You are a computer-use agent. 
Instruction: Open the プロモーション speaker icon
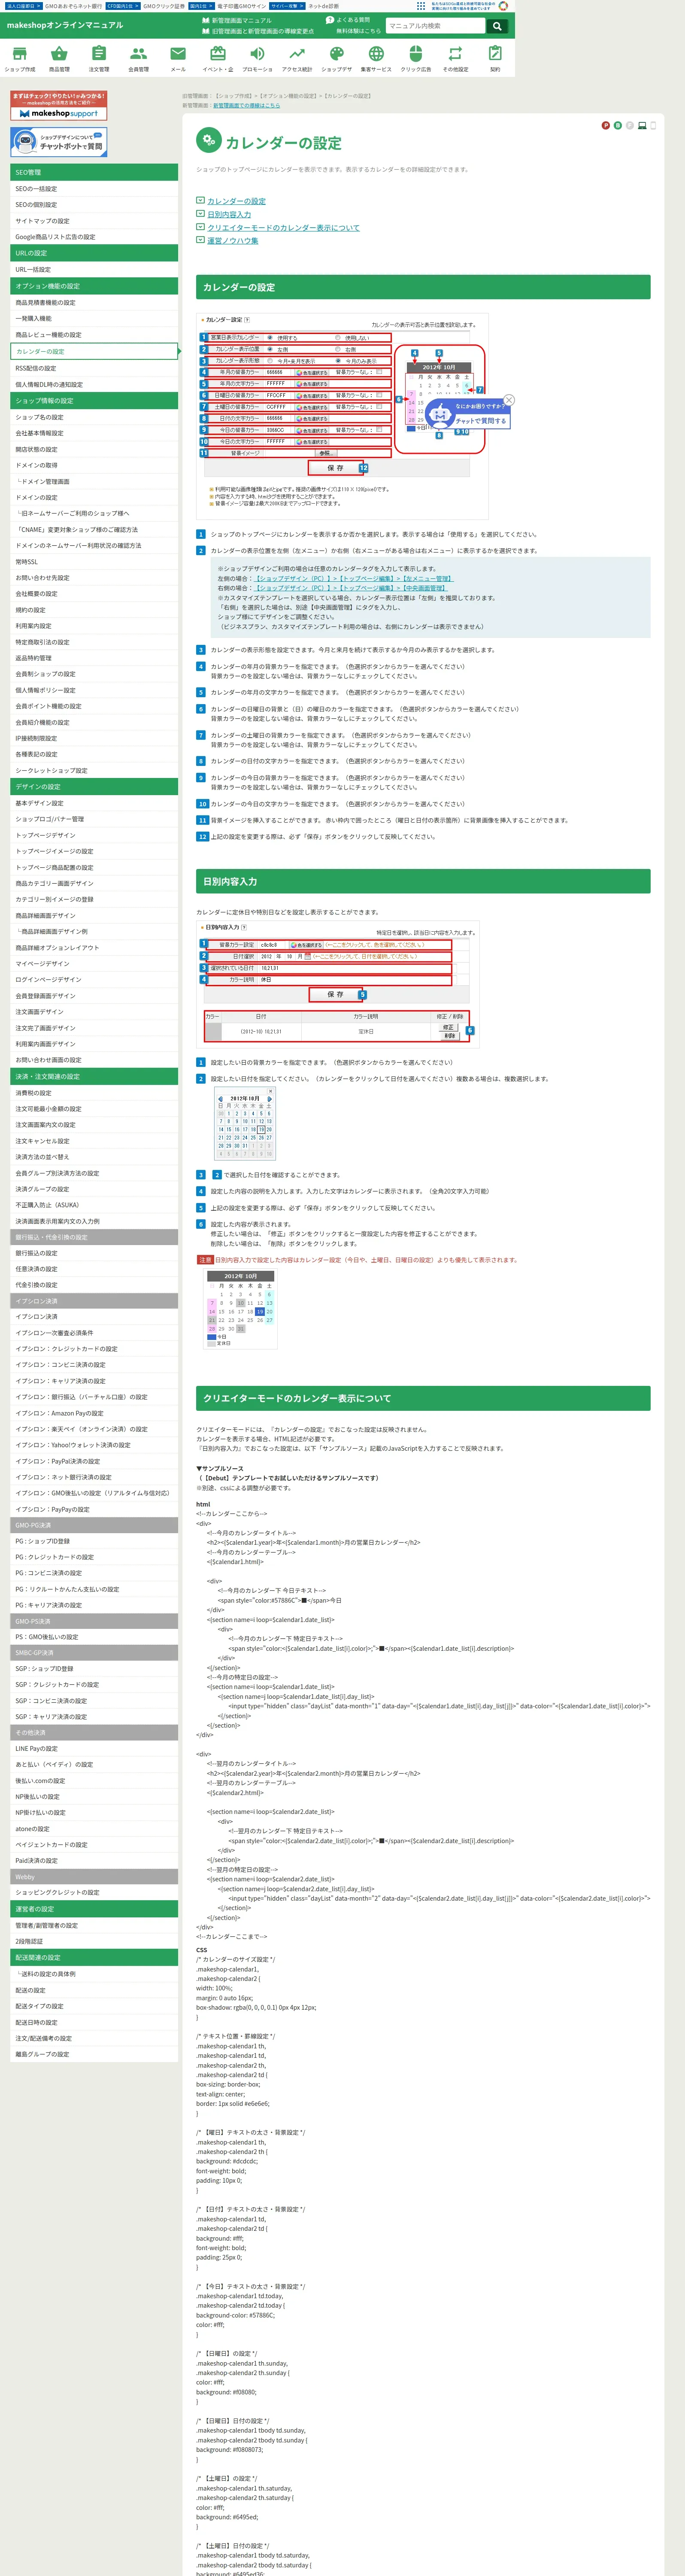(257, 59)
